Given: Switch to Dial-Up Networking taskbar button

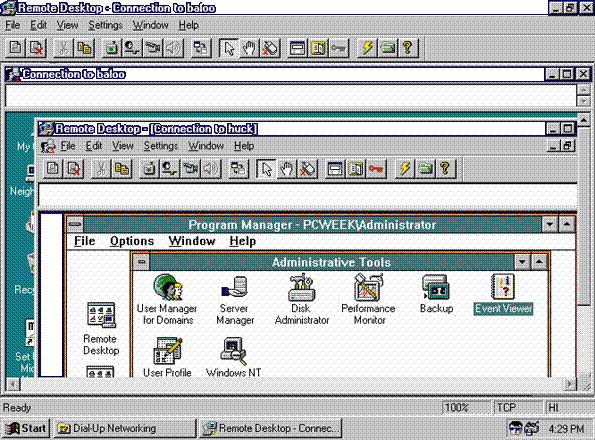Looking at the screenshot, I should coord(124,429).
